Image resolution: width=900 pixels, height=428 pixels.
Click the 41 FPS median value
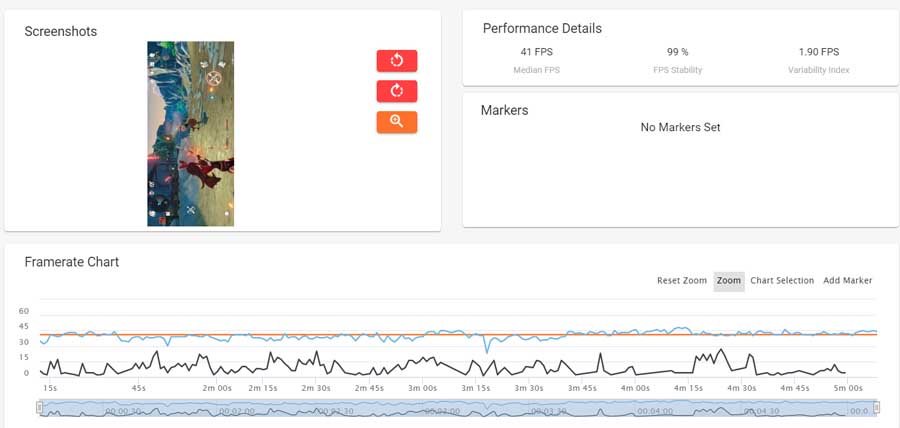537,52
